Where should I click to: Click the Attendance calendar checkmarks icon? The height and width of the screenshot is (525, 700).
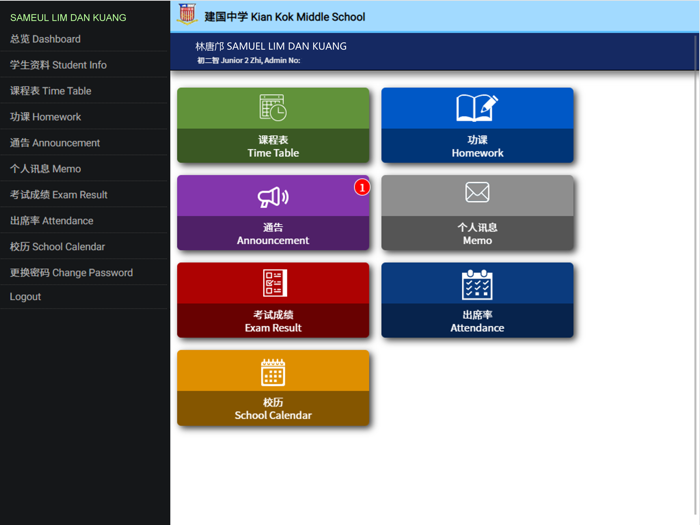(x=477, y=284)
